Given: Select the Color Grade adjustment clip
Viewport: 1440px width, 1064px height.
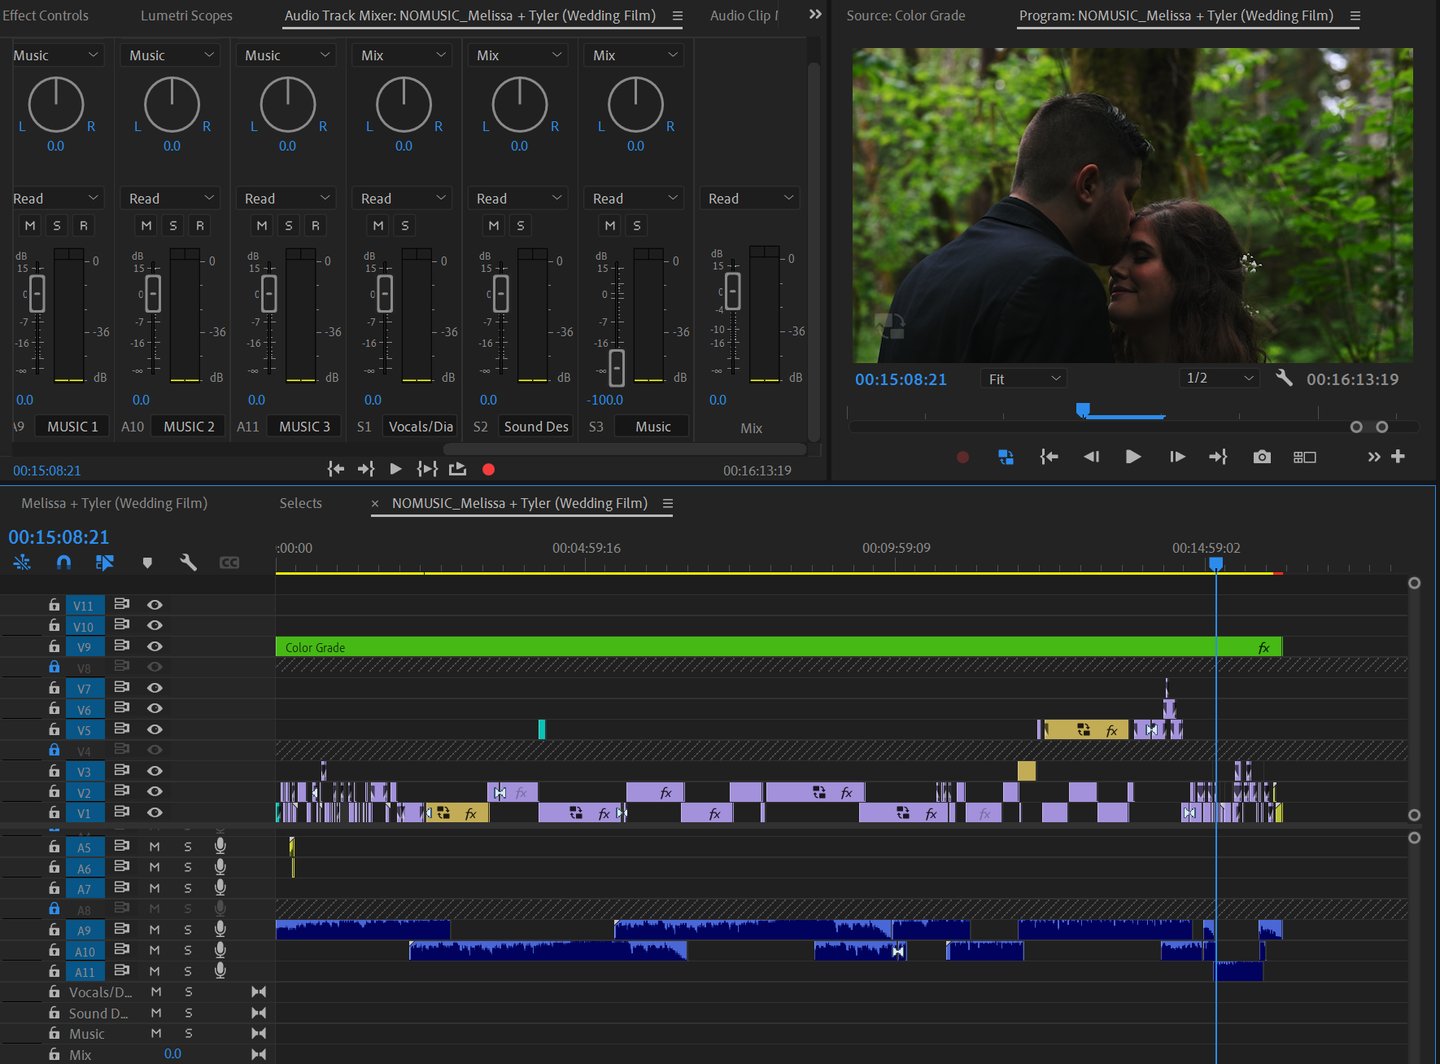Looking at the screenshot, I should tap(778, 647).
